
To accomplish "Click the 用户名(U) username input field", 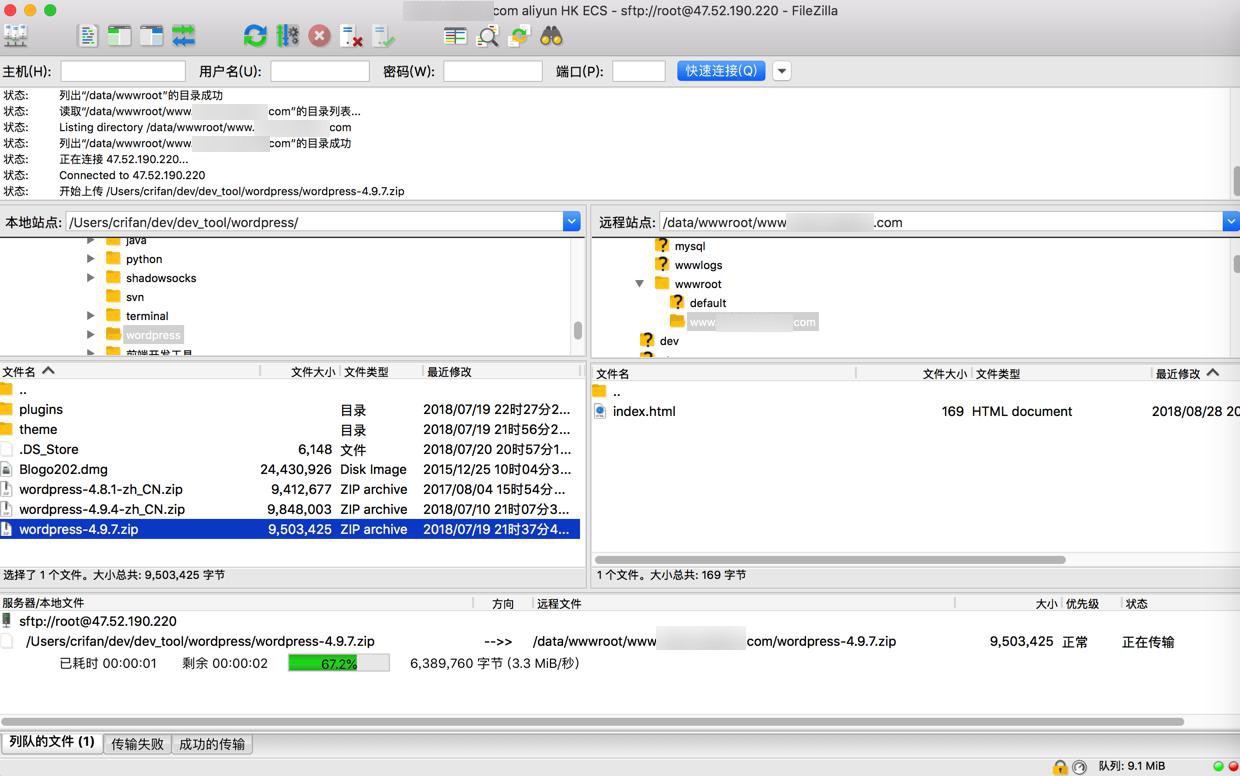I will pyautogui.click(x=320, y=71).
